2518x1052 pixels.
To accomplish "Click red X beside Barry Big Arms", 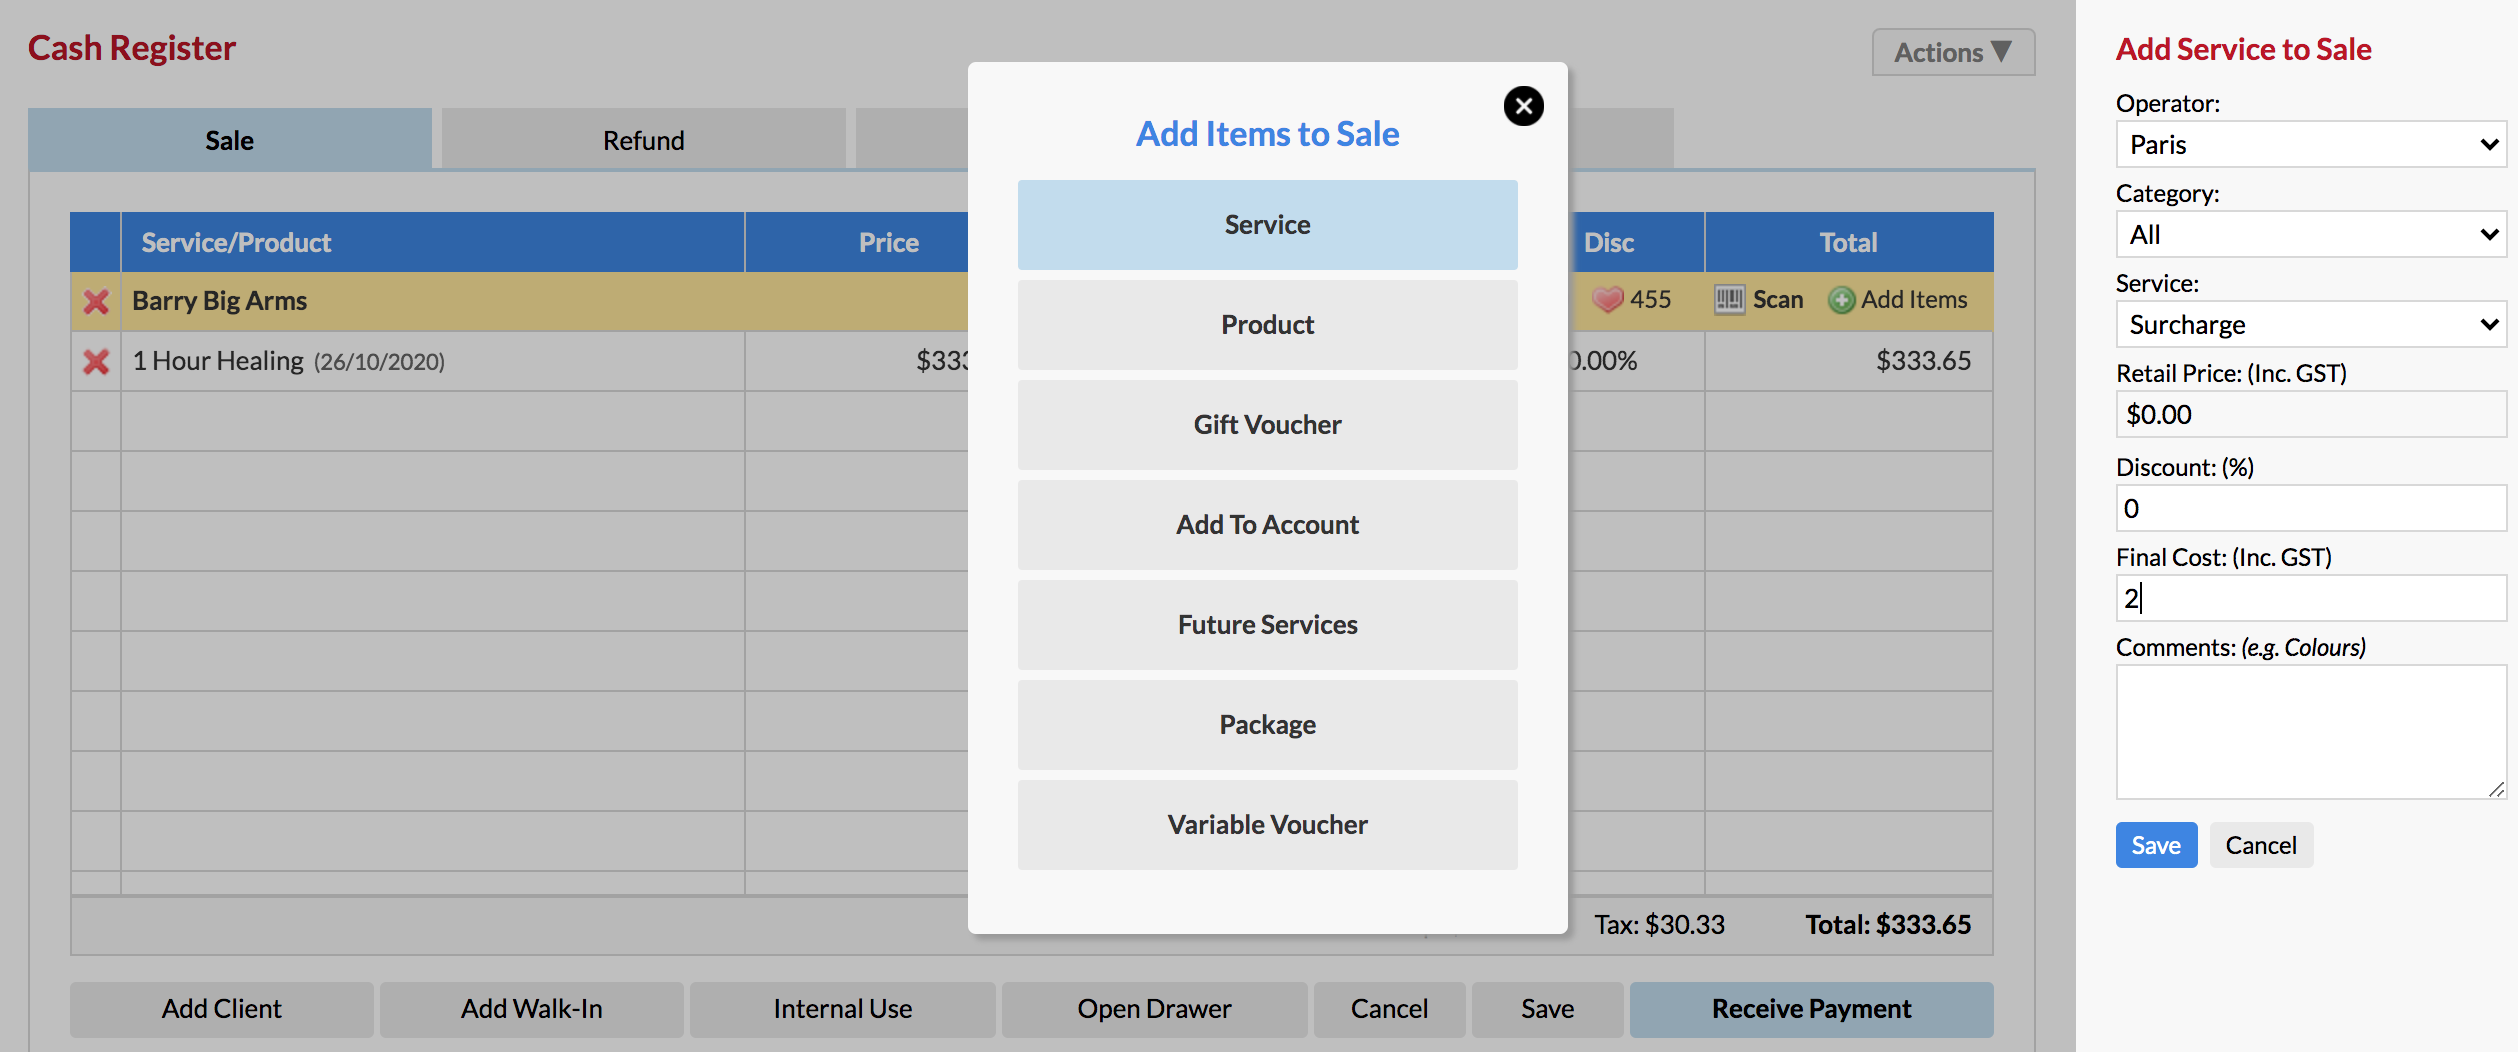I will pos(96,301).
